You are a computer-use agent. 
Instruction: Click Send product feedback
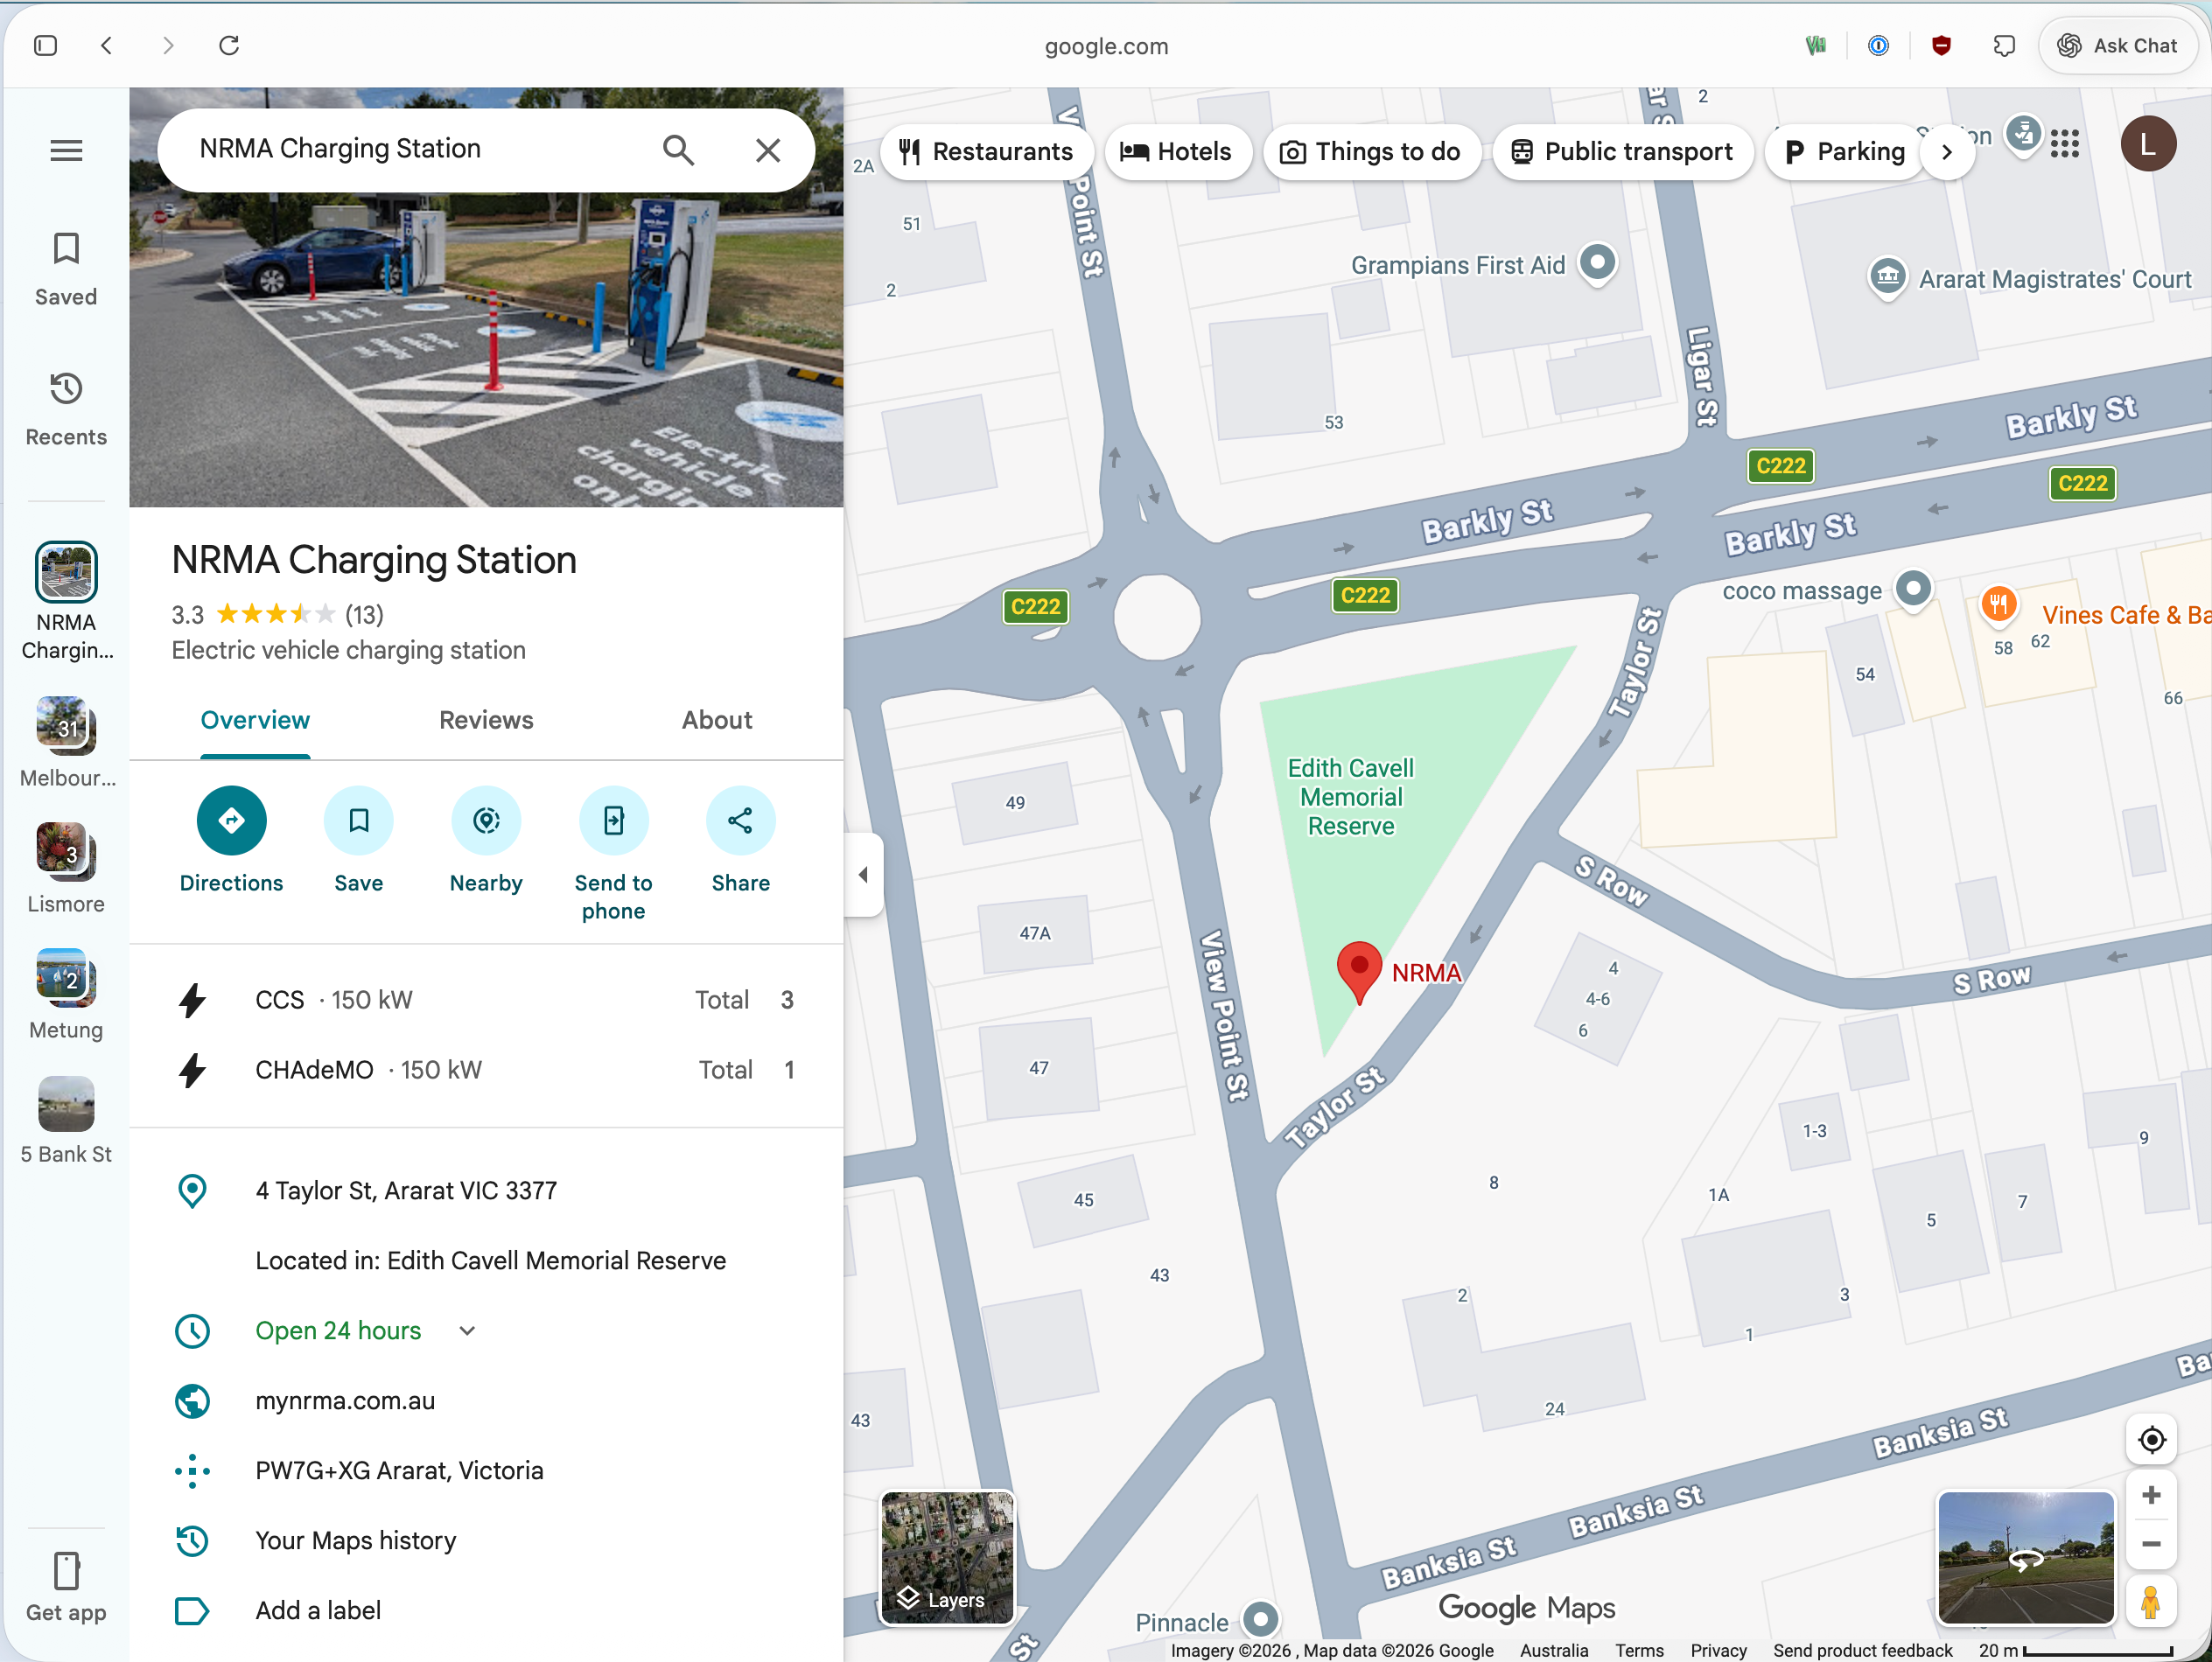coord(1862,1650)
